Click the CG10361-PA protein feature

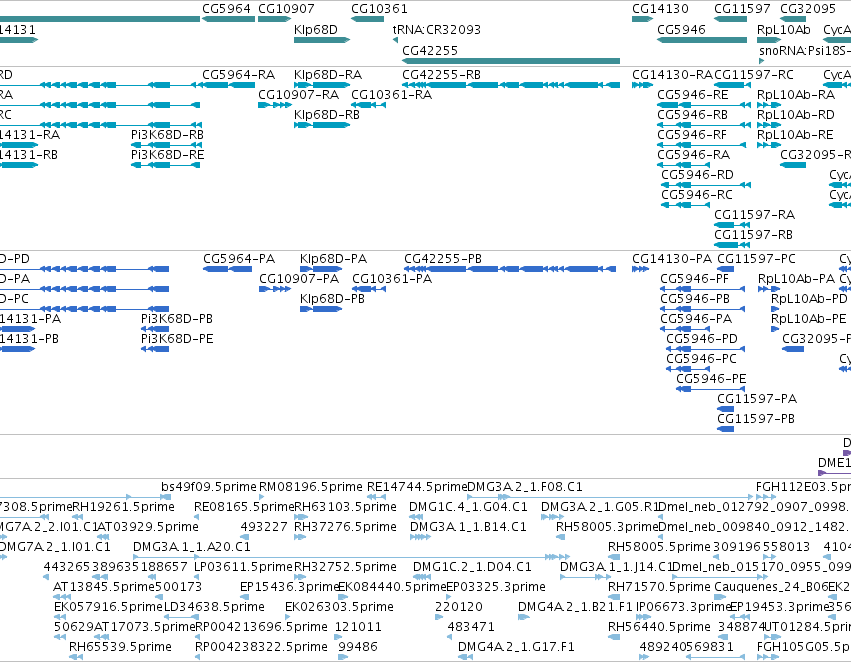[370, 289]
